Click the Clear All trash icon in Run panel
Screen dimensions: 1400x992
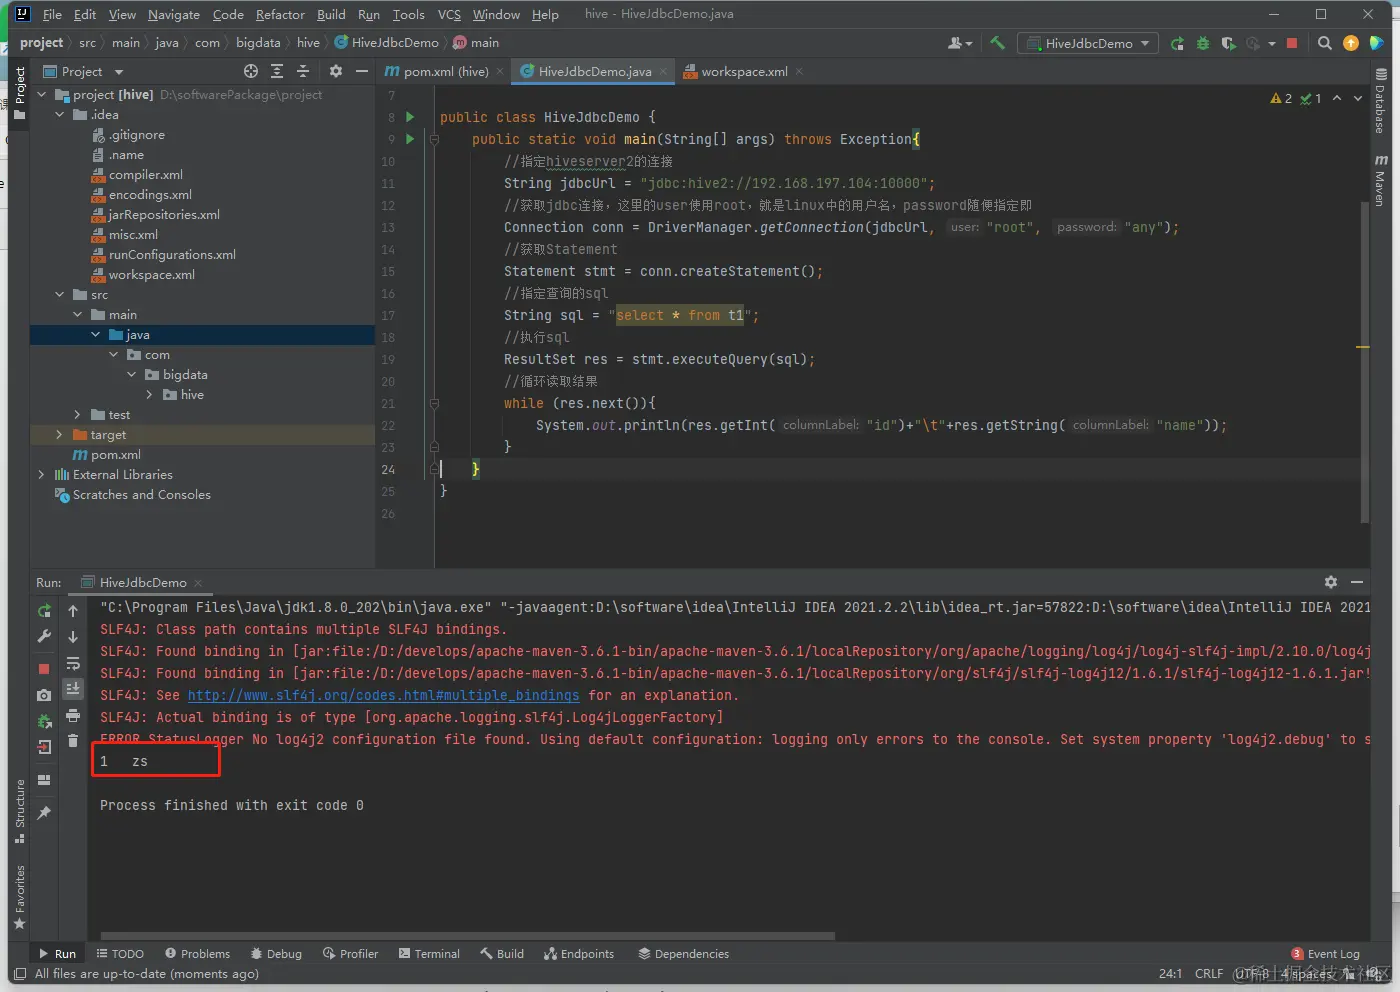point(73,740)
